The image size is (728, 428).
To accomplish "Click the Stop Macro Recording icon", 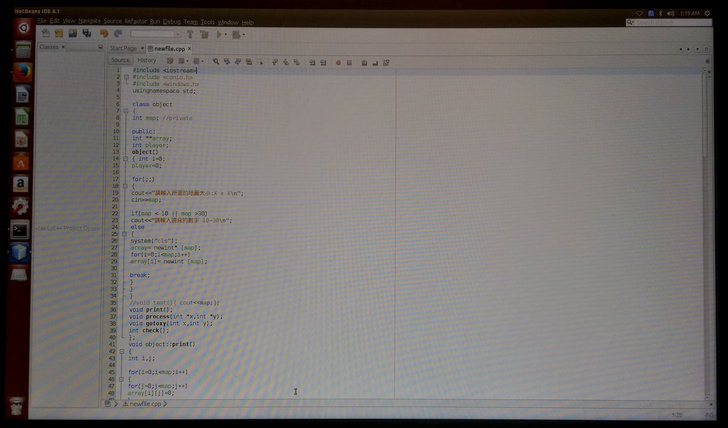I will 349,63.
